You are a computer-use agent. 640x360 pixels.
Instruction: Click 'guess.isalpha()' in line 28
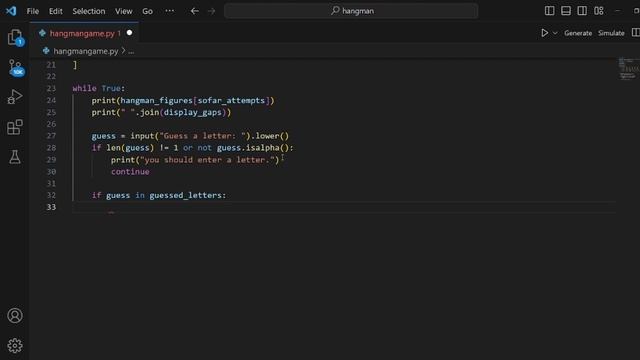click(253, 148)
